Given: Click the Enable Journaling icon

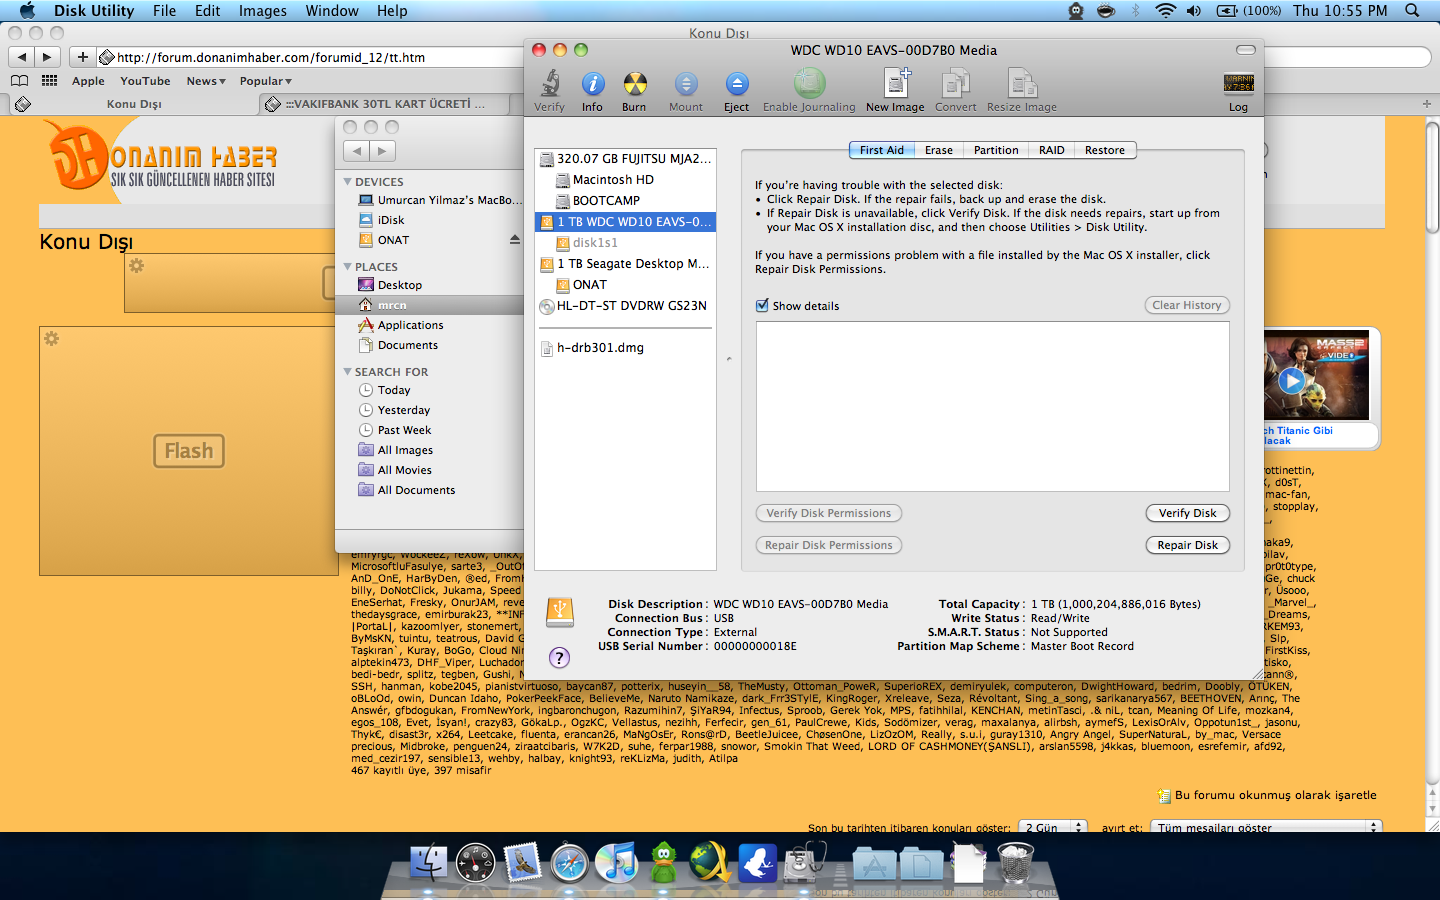Looking at the screenshot, I should pos(809,84).
